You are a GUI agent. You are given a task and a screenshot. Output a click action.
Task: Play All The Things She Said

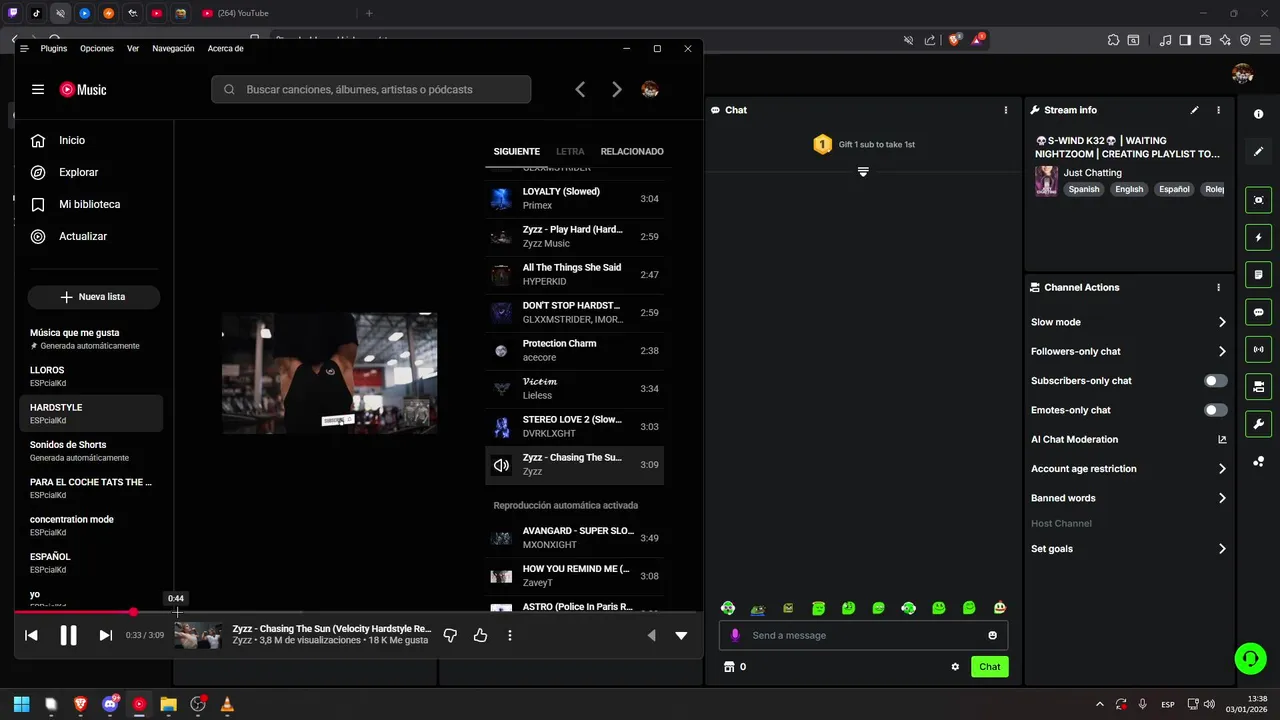pos(574,275)
